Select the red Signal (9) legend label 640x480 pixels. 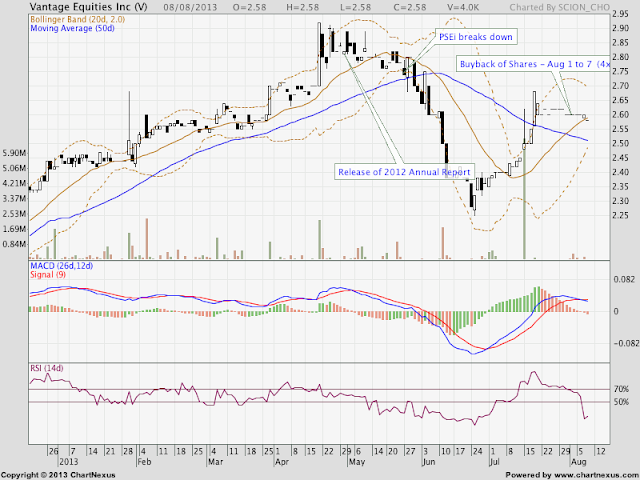click(x=48, y=275)
